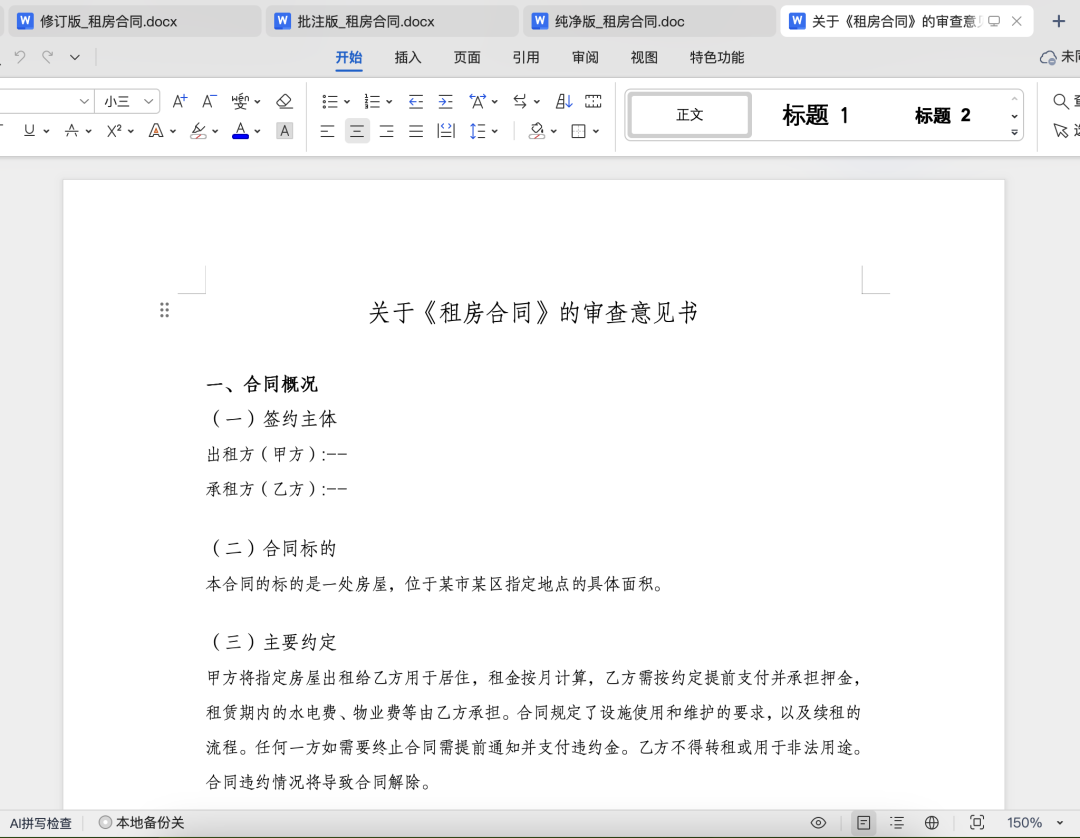Switch to web layout view

point(932,823)
